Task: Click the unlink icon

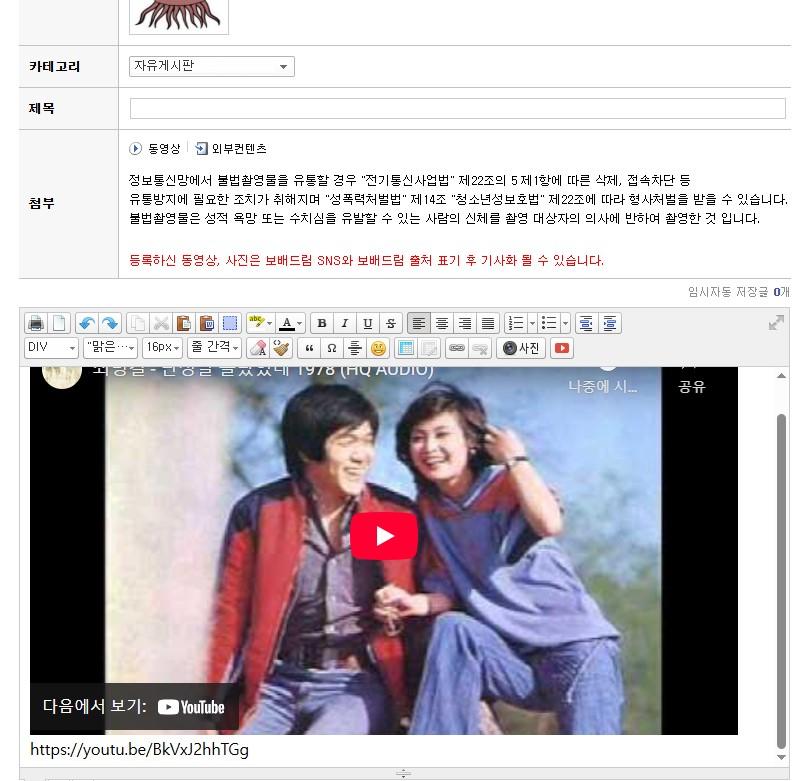Action: tap(480, 348)
